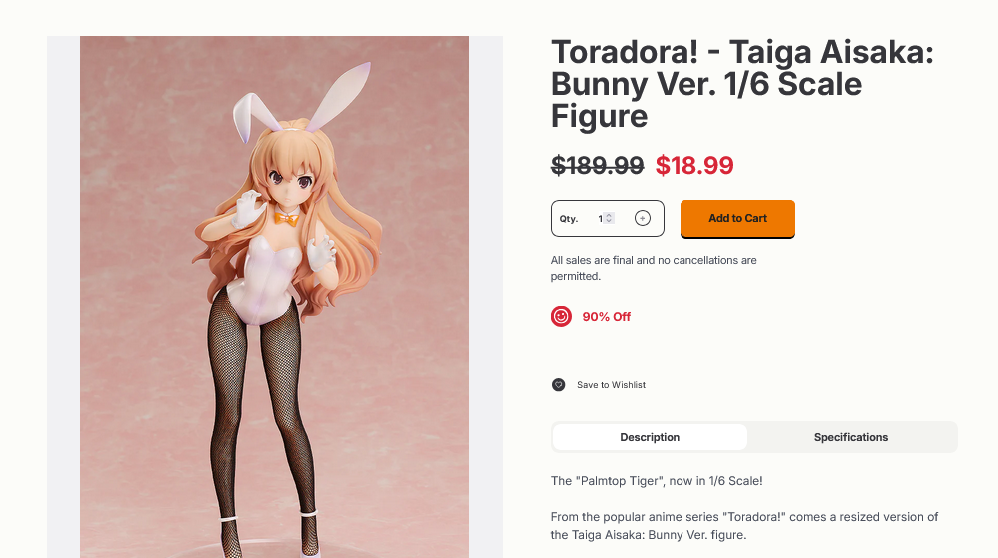Add the figure to the cart
The image size is (998, 558).
738,218
